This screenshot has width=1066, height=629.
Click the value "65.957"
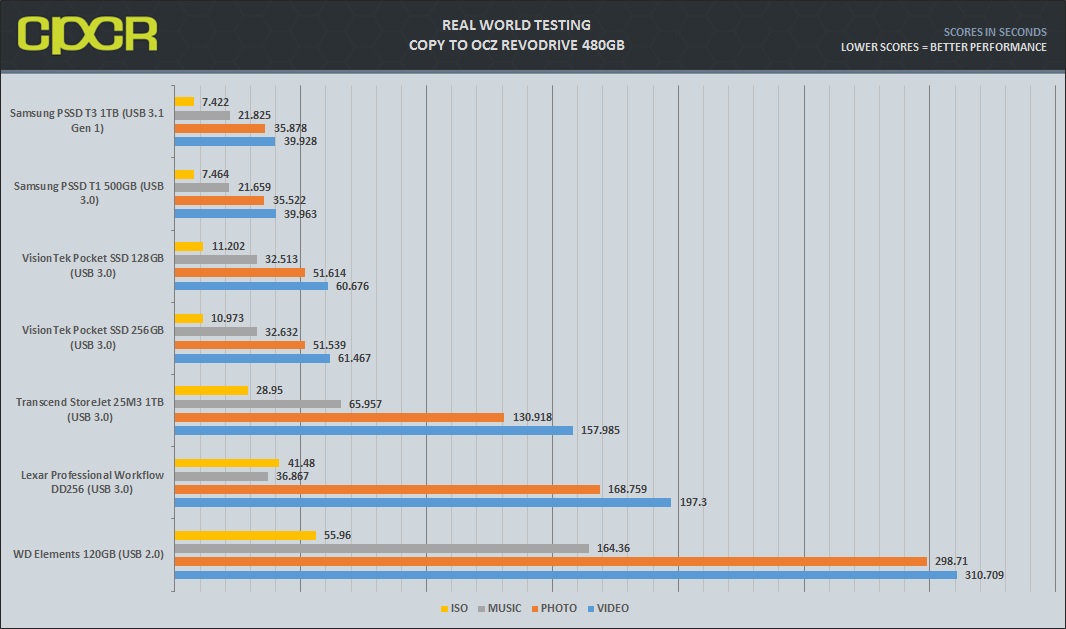point(366,404)
